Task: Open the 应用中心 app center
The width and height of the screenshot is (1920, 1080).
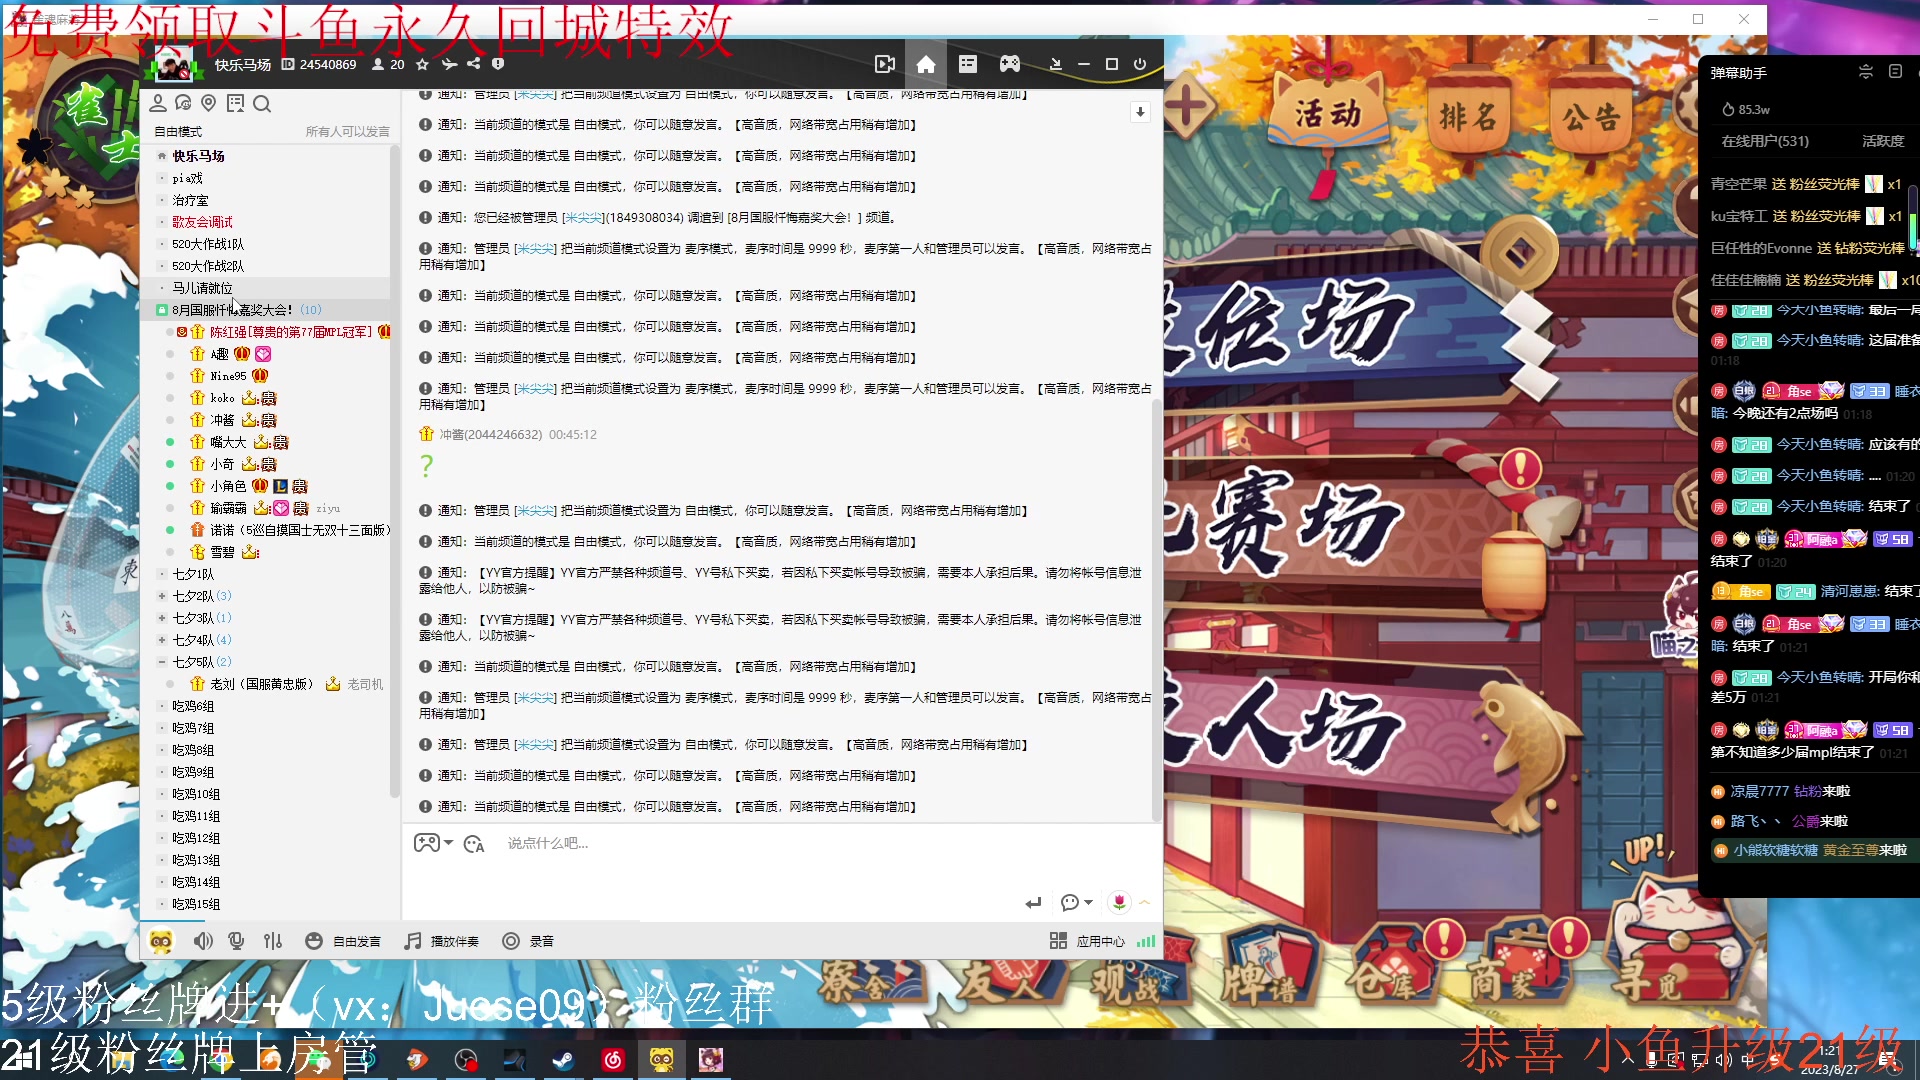Action: pyautogui.click(x=1088, y=941)
